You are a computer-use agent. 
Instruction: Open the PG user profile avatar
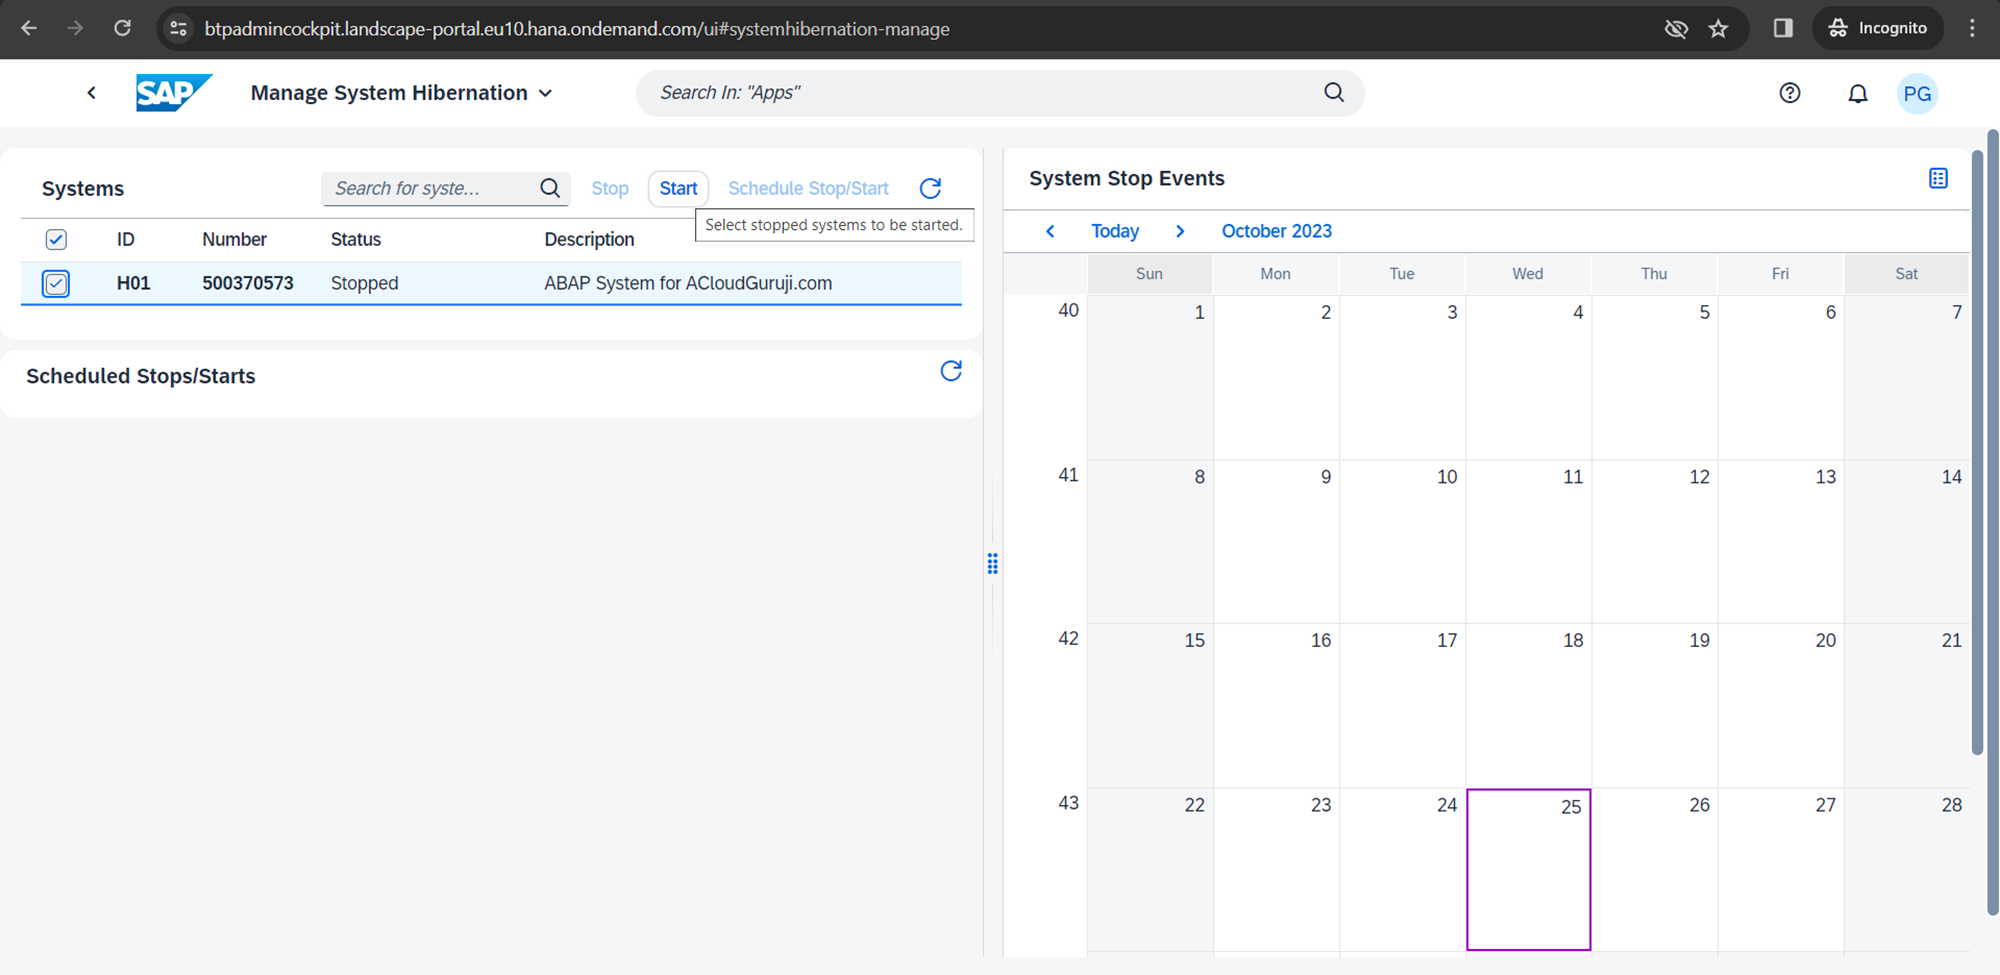click(1916, 93)
